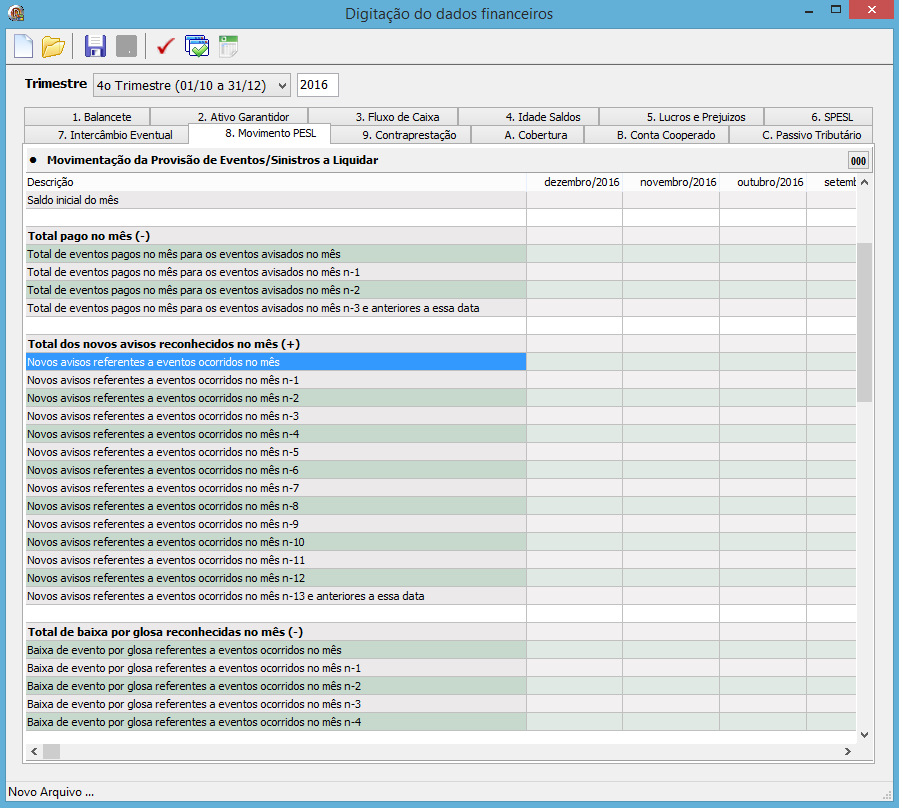Click the novembro/2016 column header
Image resolution: width=899 pixels, height=808 pixels.
pyautogui.click(x=671, y=182)
